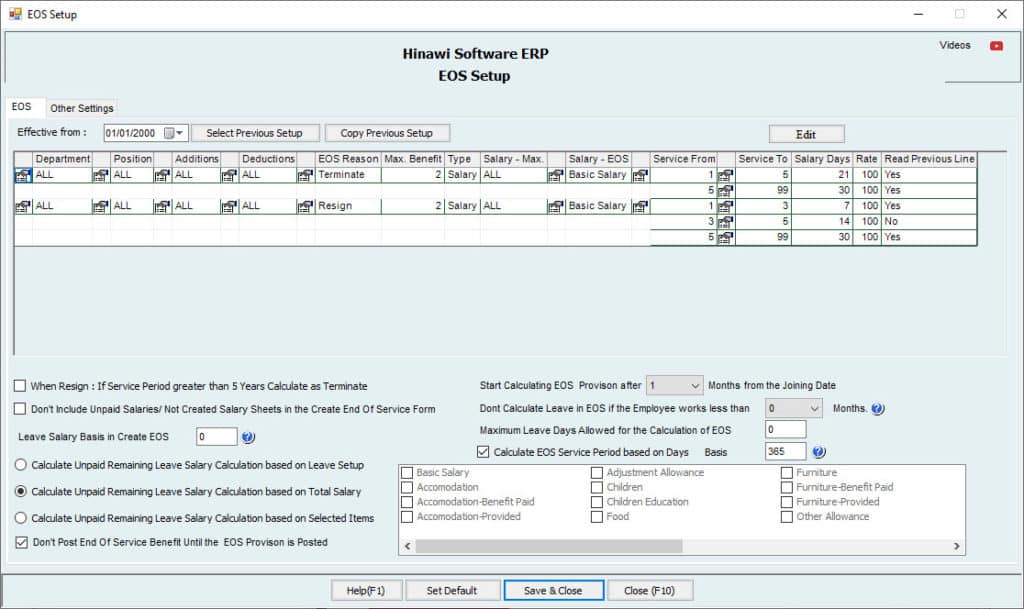Tick the Food checkbox
The image size is (1024, 609).
point(597,517)
